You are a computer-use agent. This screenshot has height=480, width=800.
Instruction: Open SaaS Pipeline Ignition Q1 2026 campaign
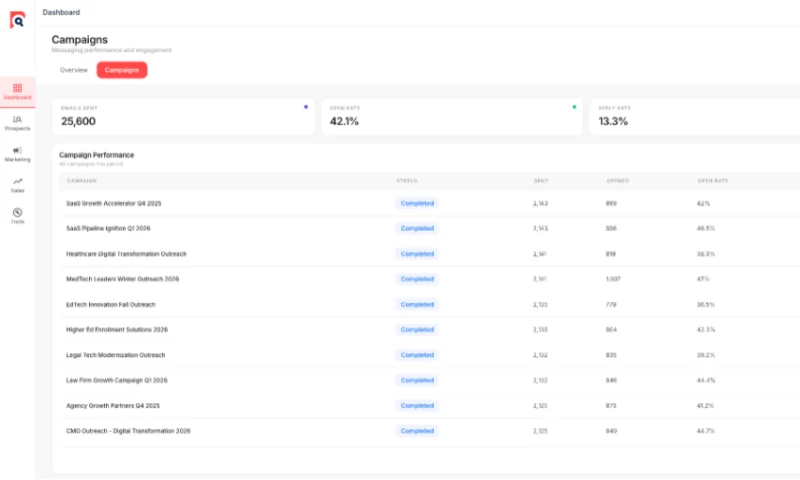click(x=108, y=228)
